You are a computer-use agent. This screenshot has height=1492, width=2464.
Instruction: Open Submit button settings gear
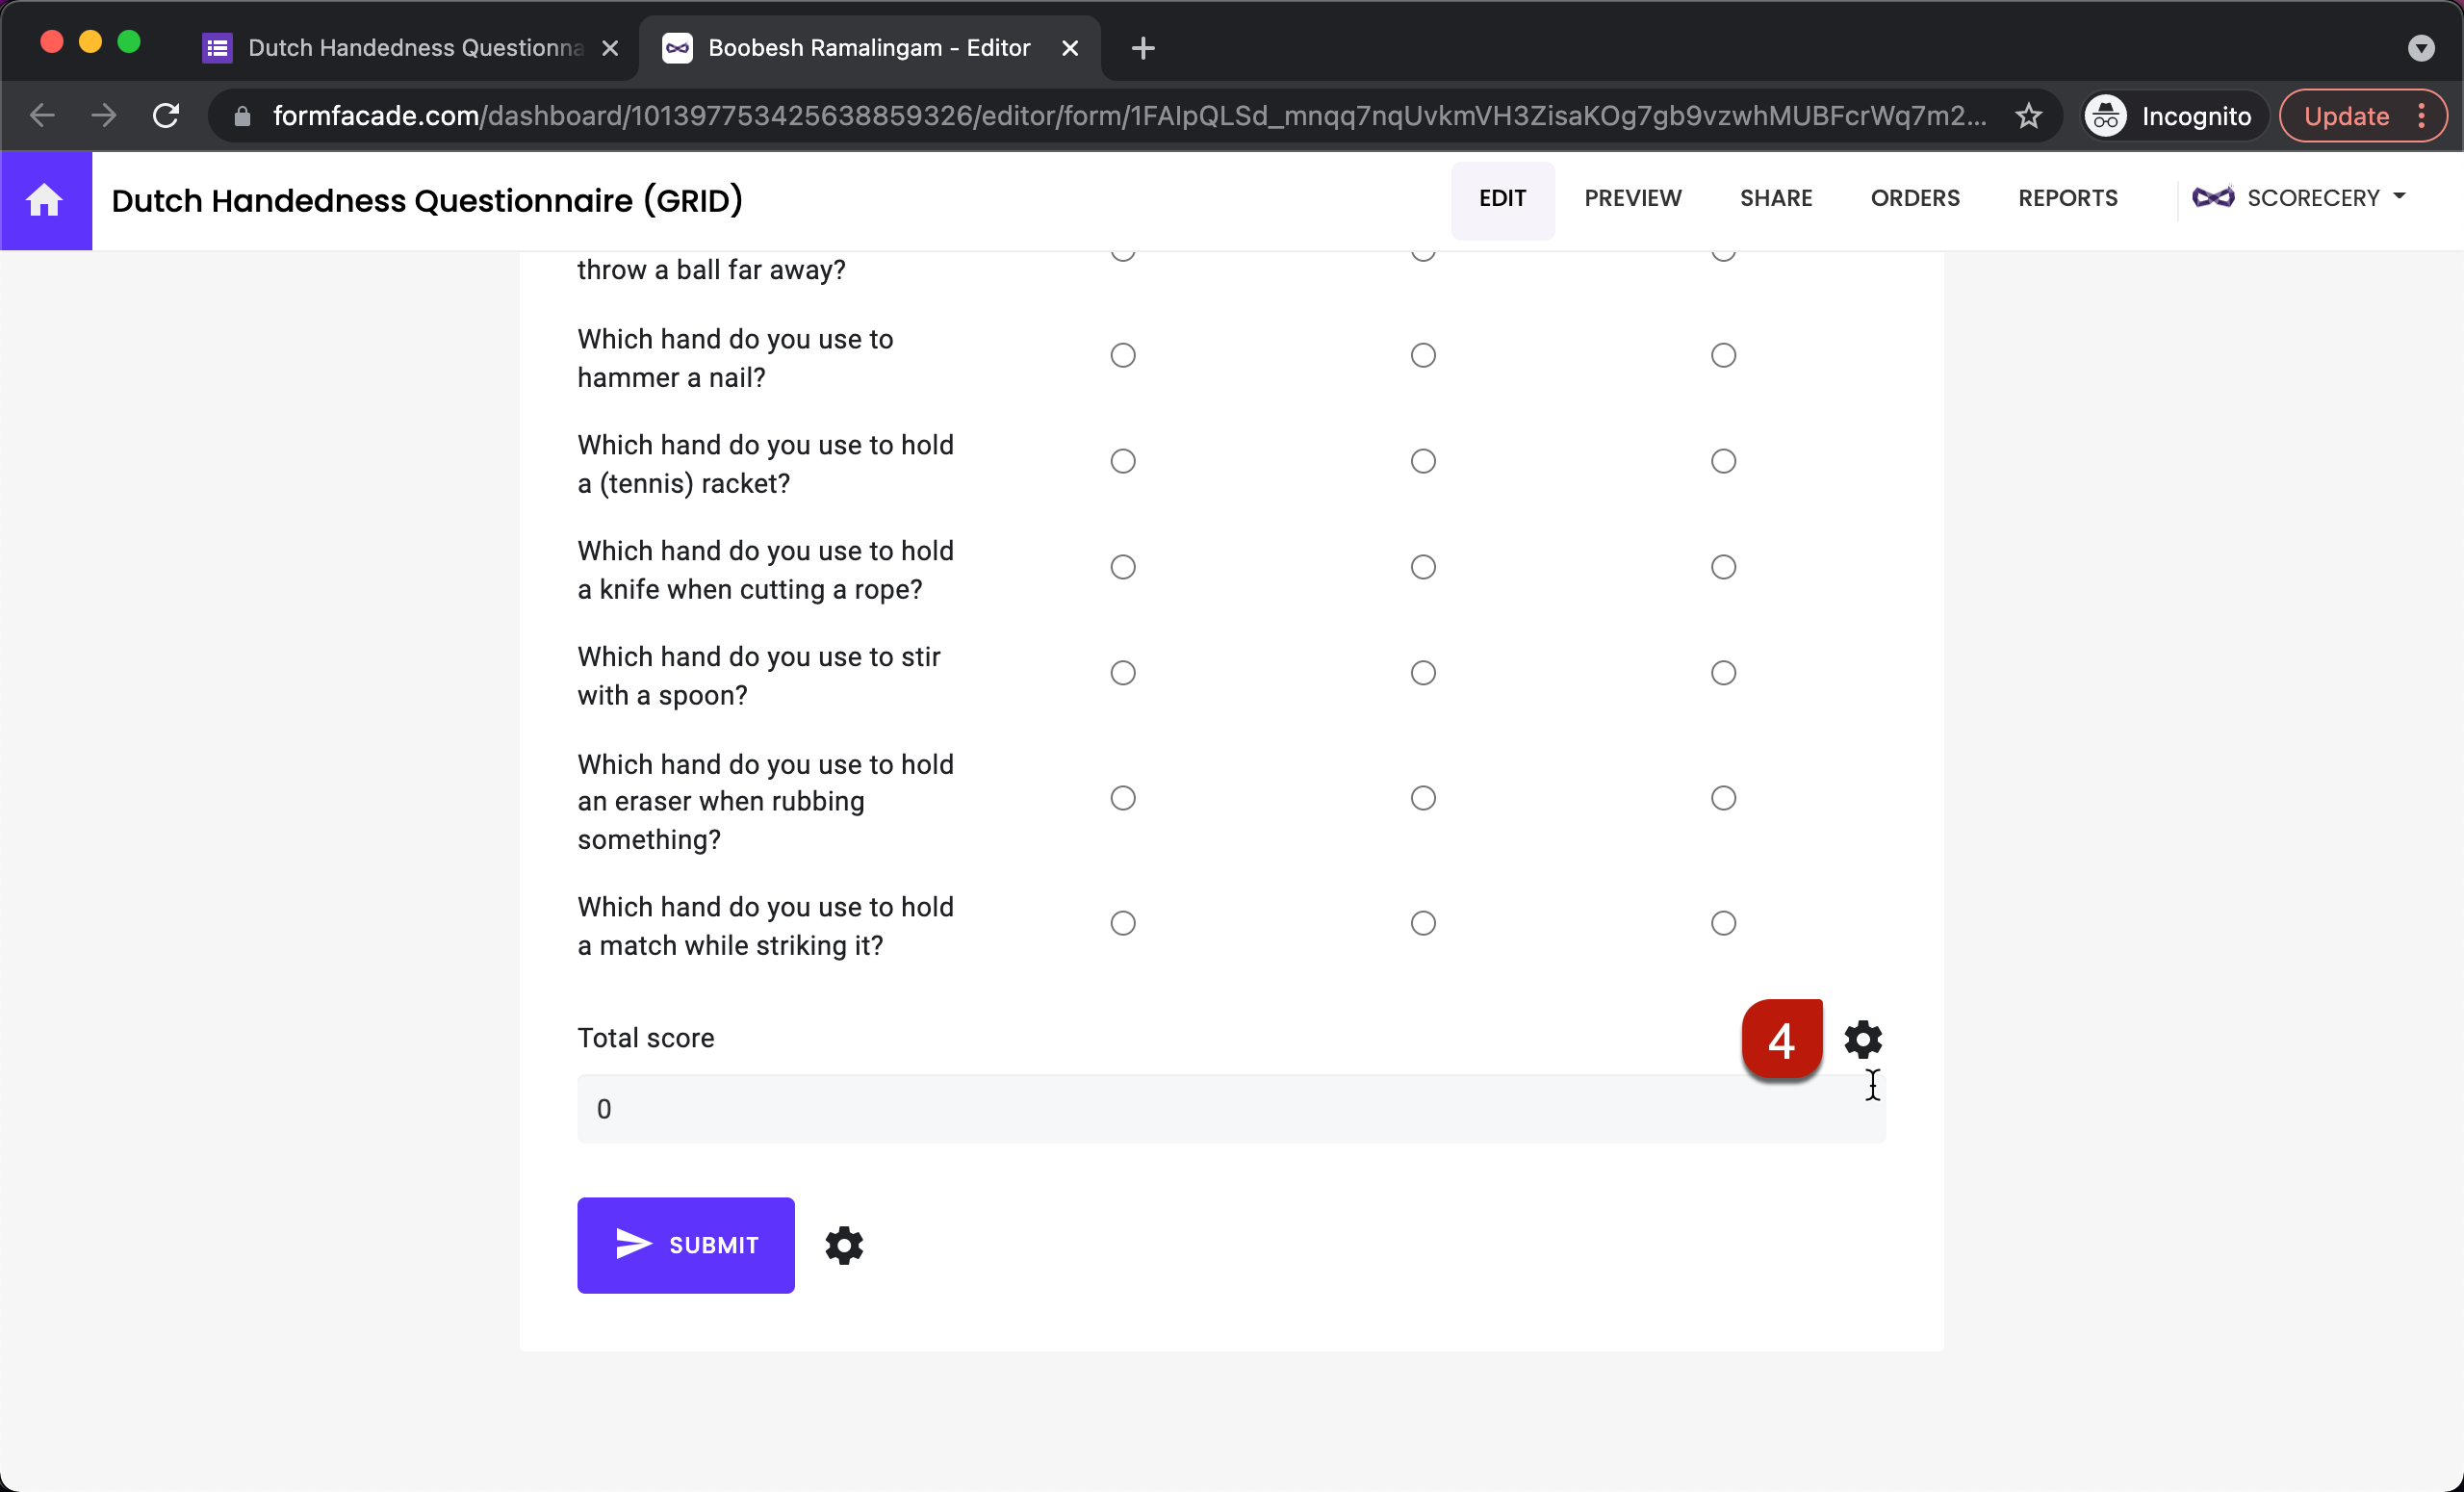coord(843,1245)
